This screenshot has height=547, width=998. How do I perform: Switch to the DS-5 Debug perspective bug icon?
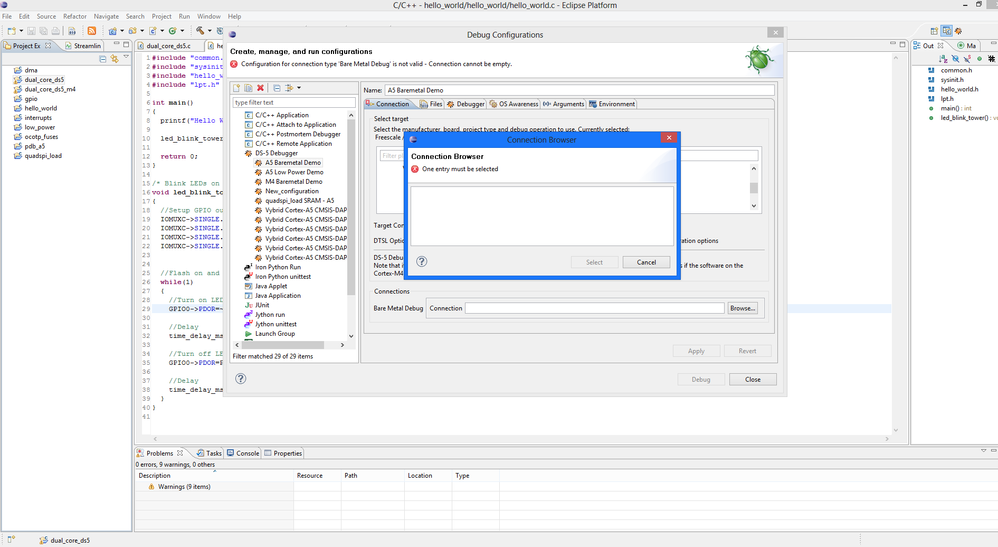[958, 31]
